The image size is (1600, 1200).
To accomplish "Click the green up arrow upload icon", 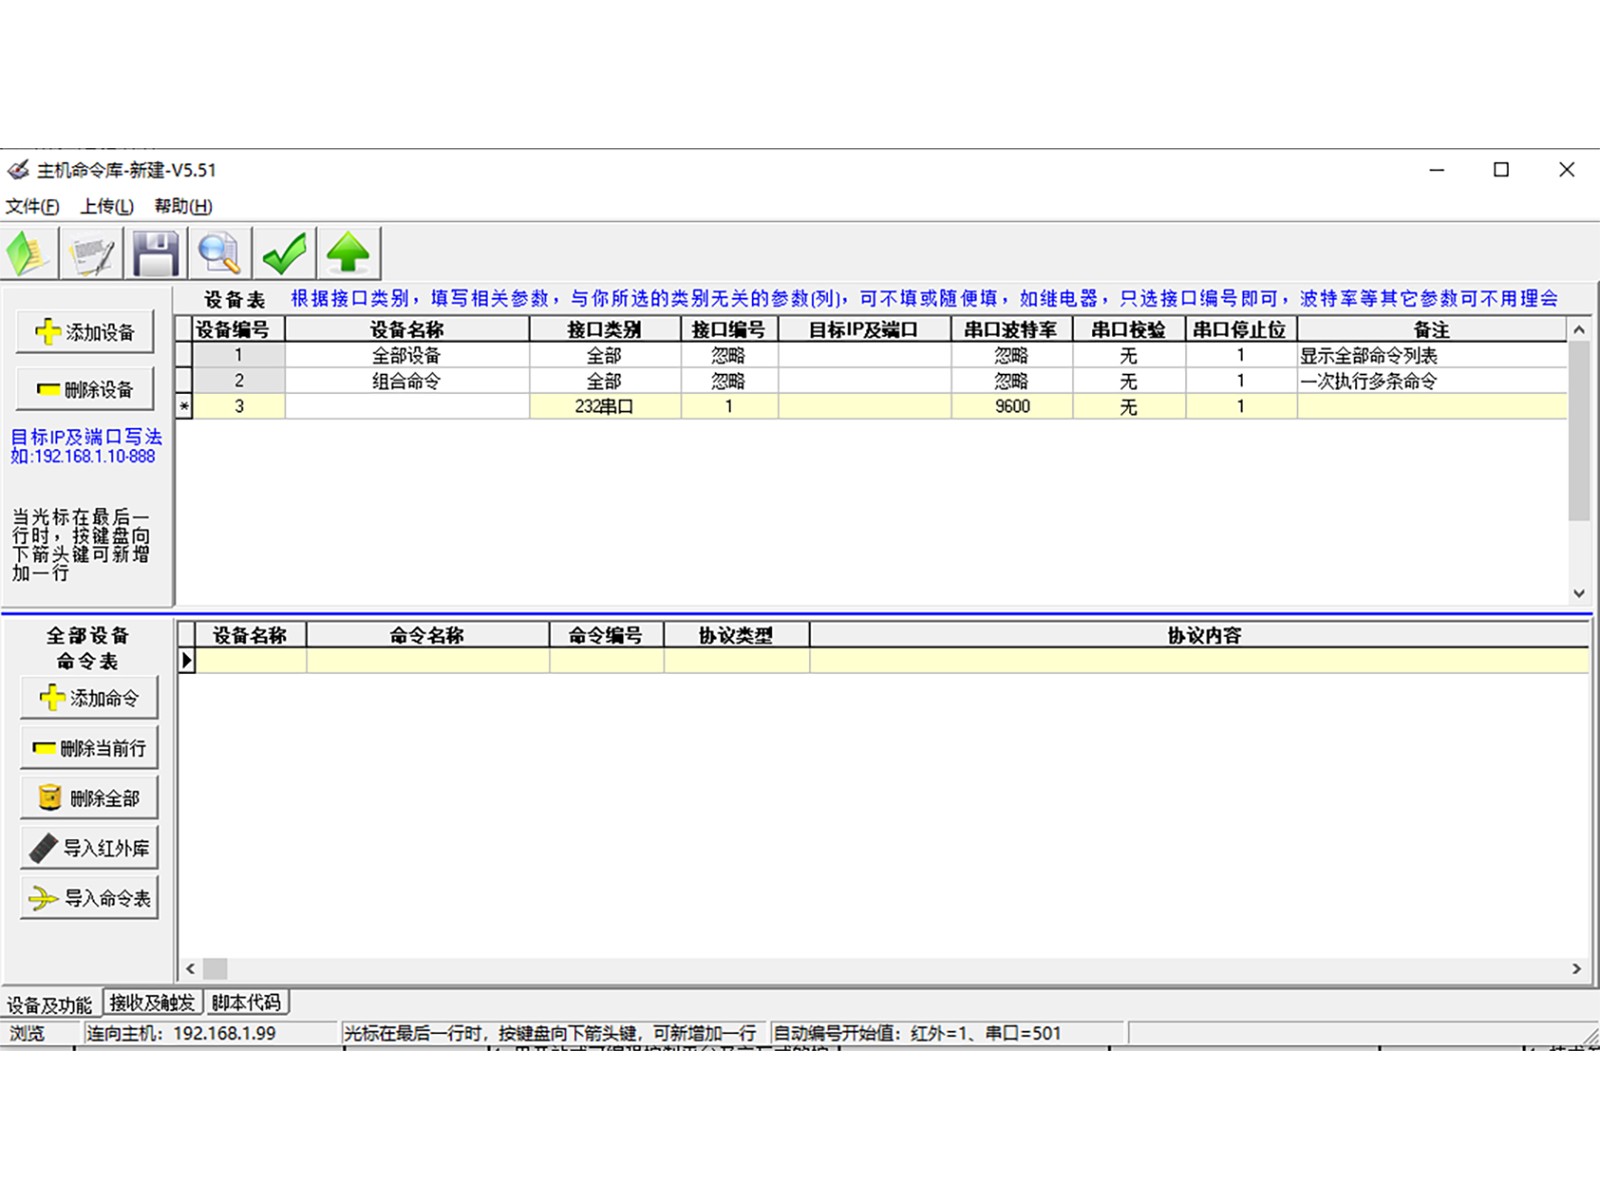I will tap(348, 253).
